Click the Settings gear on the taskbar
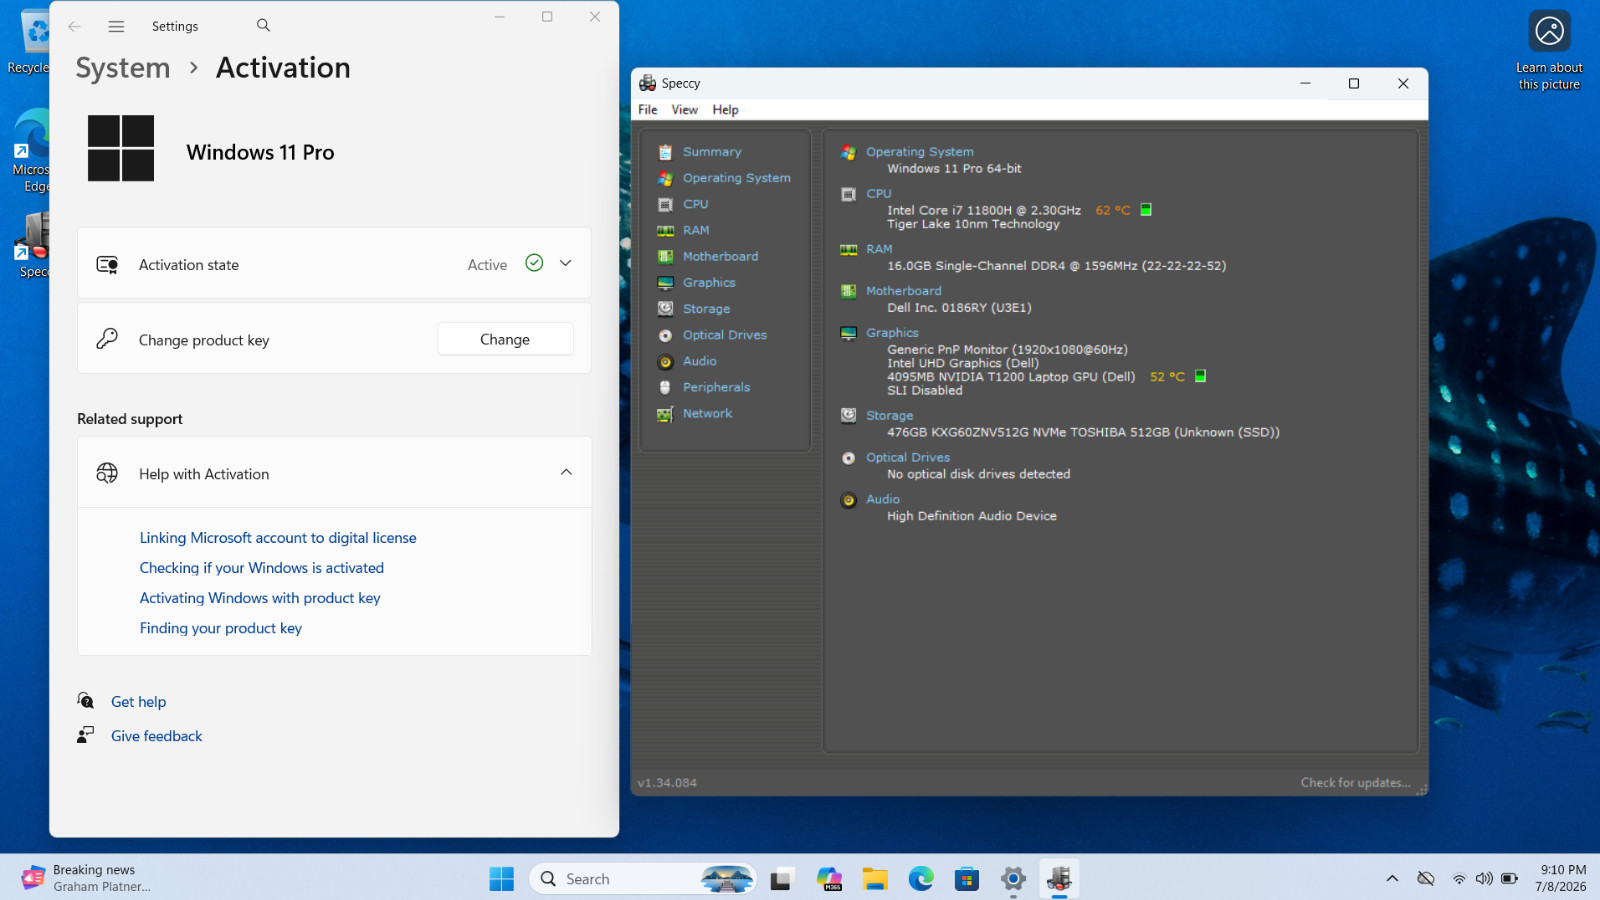1600x900 pixels. 1013,879
